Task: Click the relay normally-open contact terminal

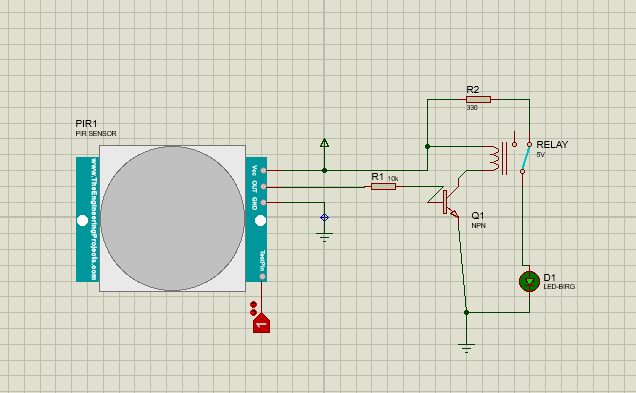Action: [x=514, y=144]
